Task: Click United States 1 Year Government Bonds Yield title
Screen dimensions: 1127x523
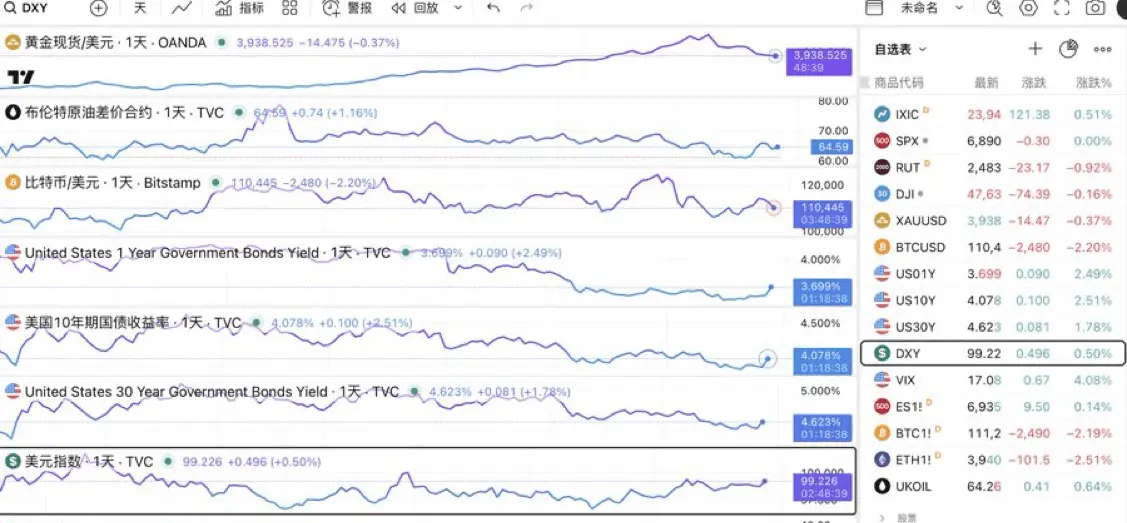Action: tap(208, 253)
